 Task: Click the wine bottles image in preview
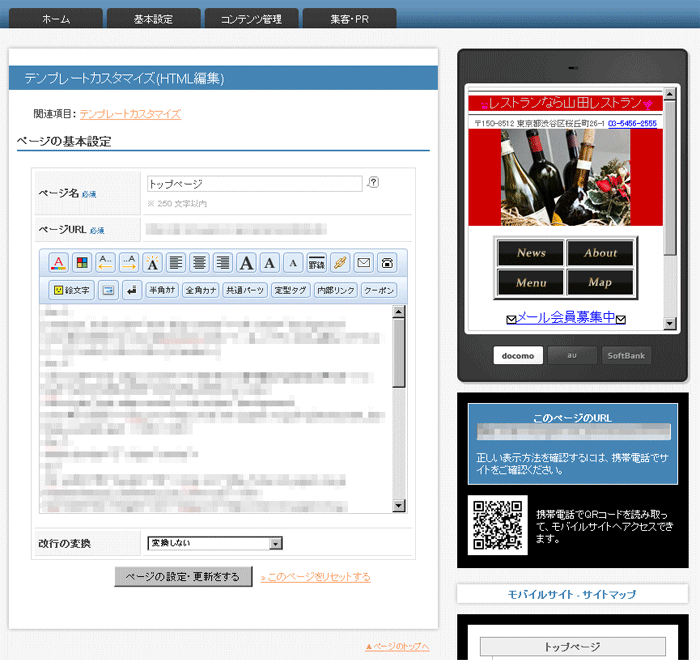pos(566,178)
